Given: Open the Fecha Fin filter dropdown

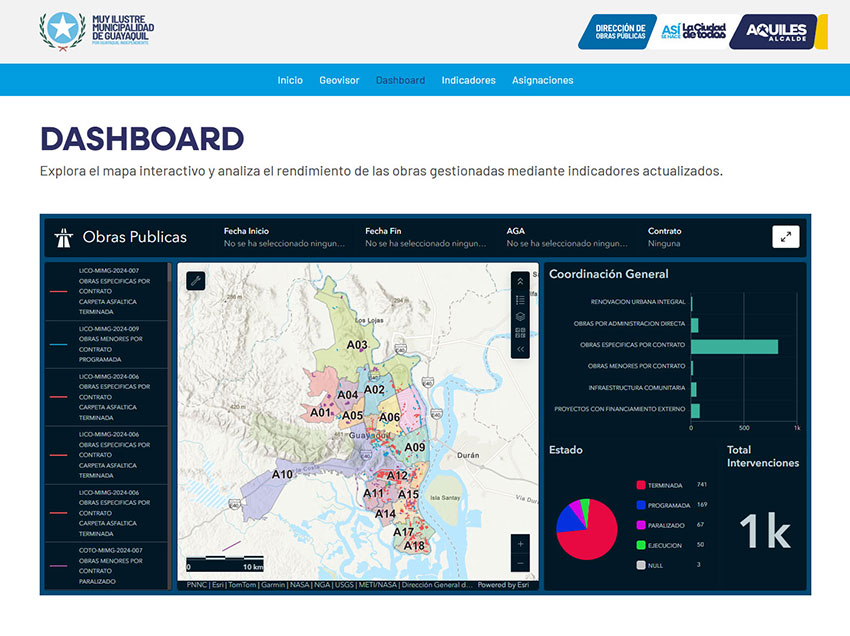Looking at the screenshot, I should (425, 237).
